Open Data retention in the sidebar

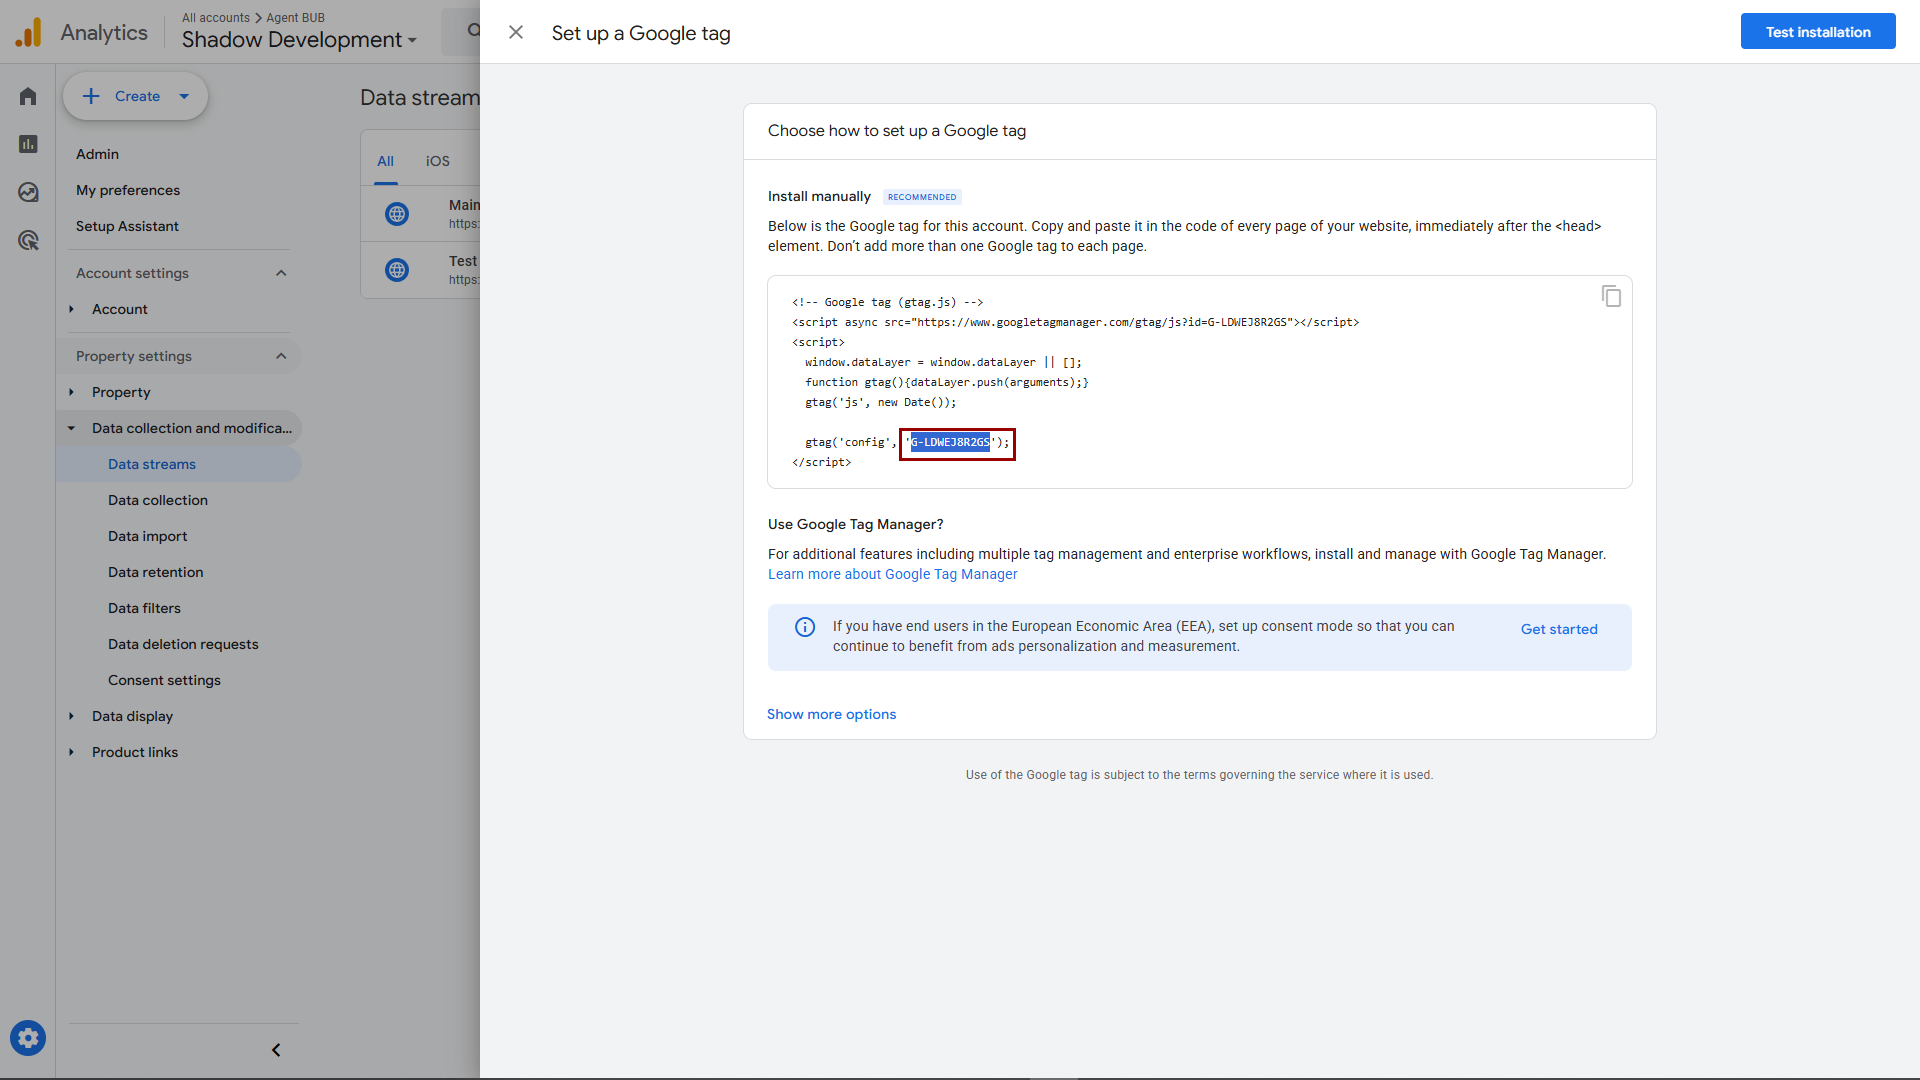point(156,572)
